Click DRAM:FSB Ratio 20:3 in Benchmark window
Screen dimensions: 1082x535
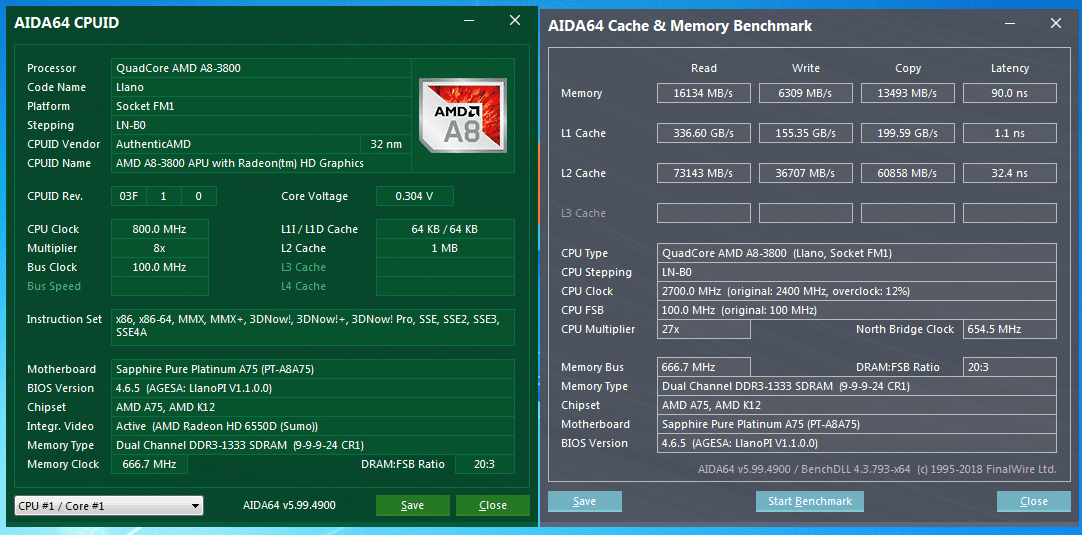click(x=1010, y=367)
